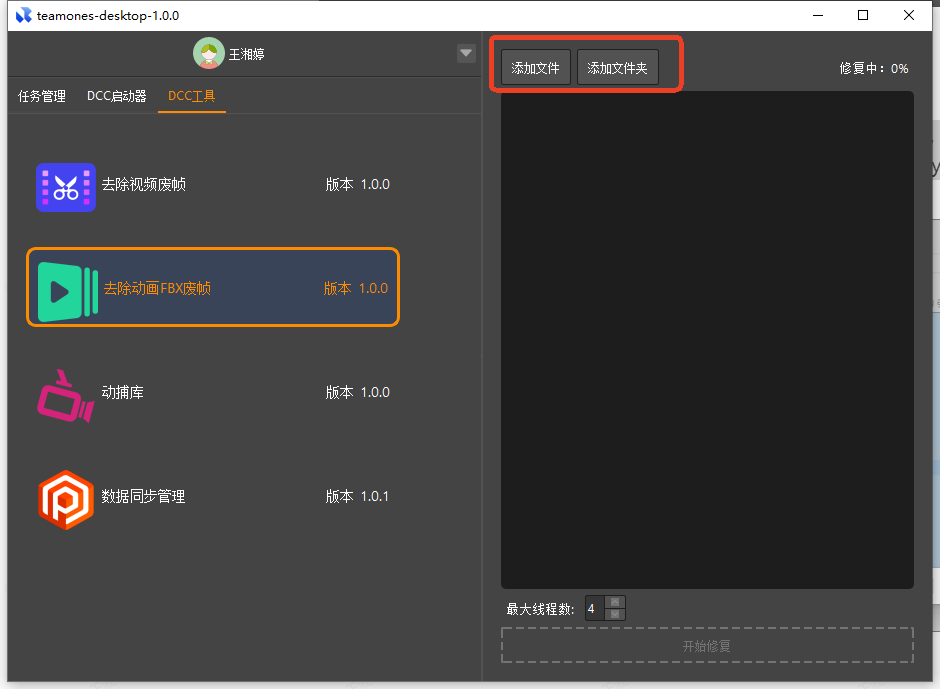Screen dimensions: 940x689
Task: Switch to the 任务管理 tab
Action: click(x=42, y=97)
